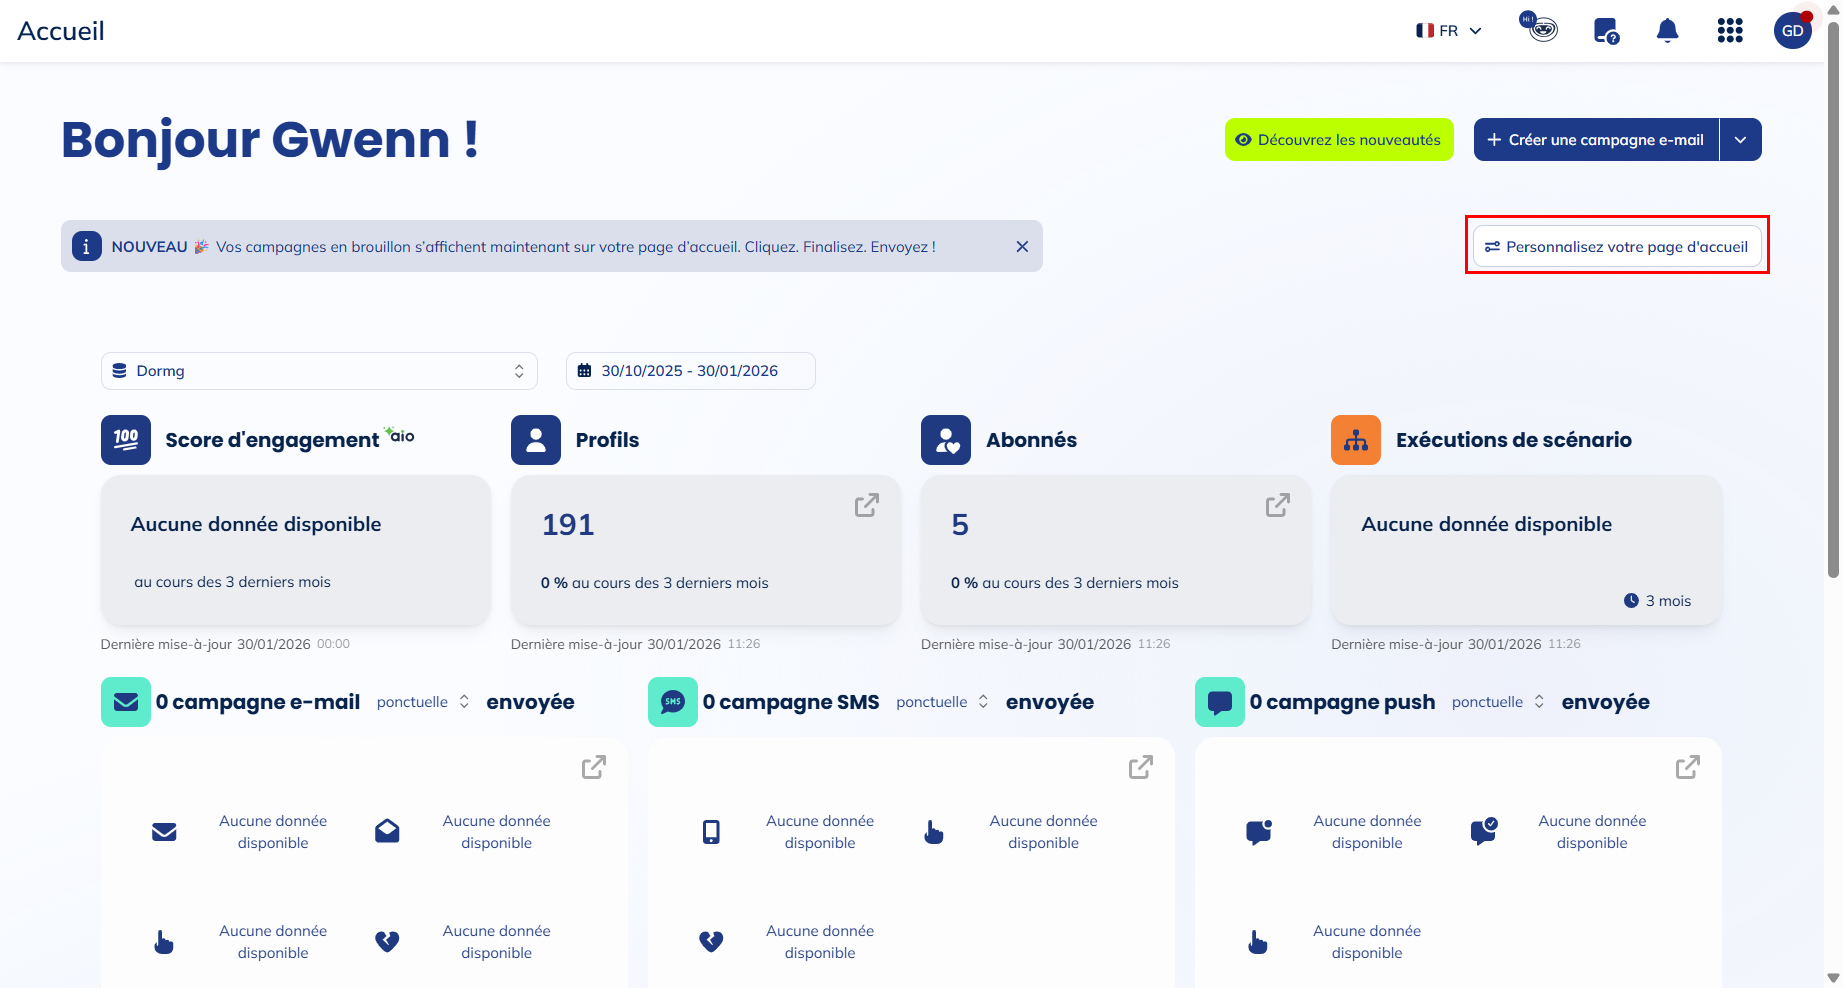Click Découvrez les nouveautés button
Image resolution: width=1843 pixels, height=988 pixels.
pos(1338,140)
